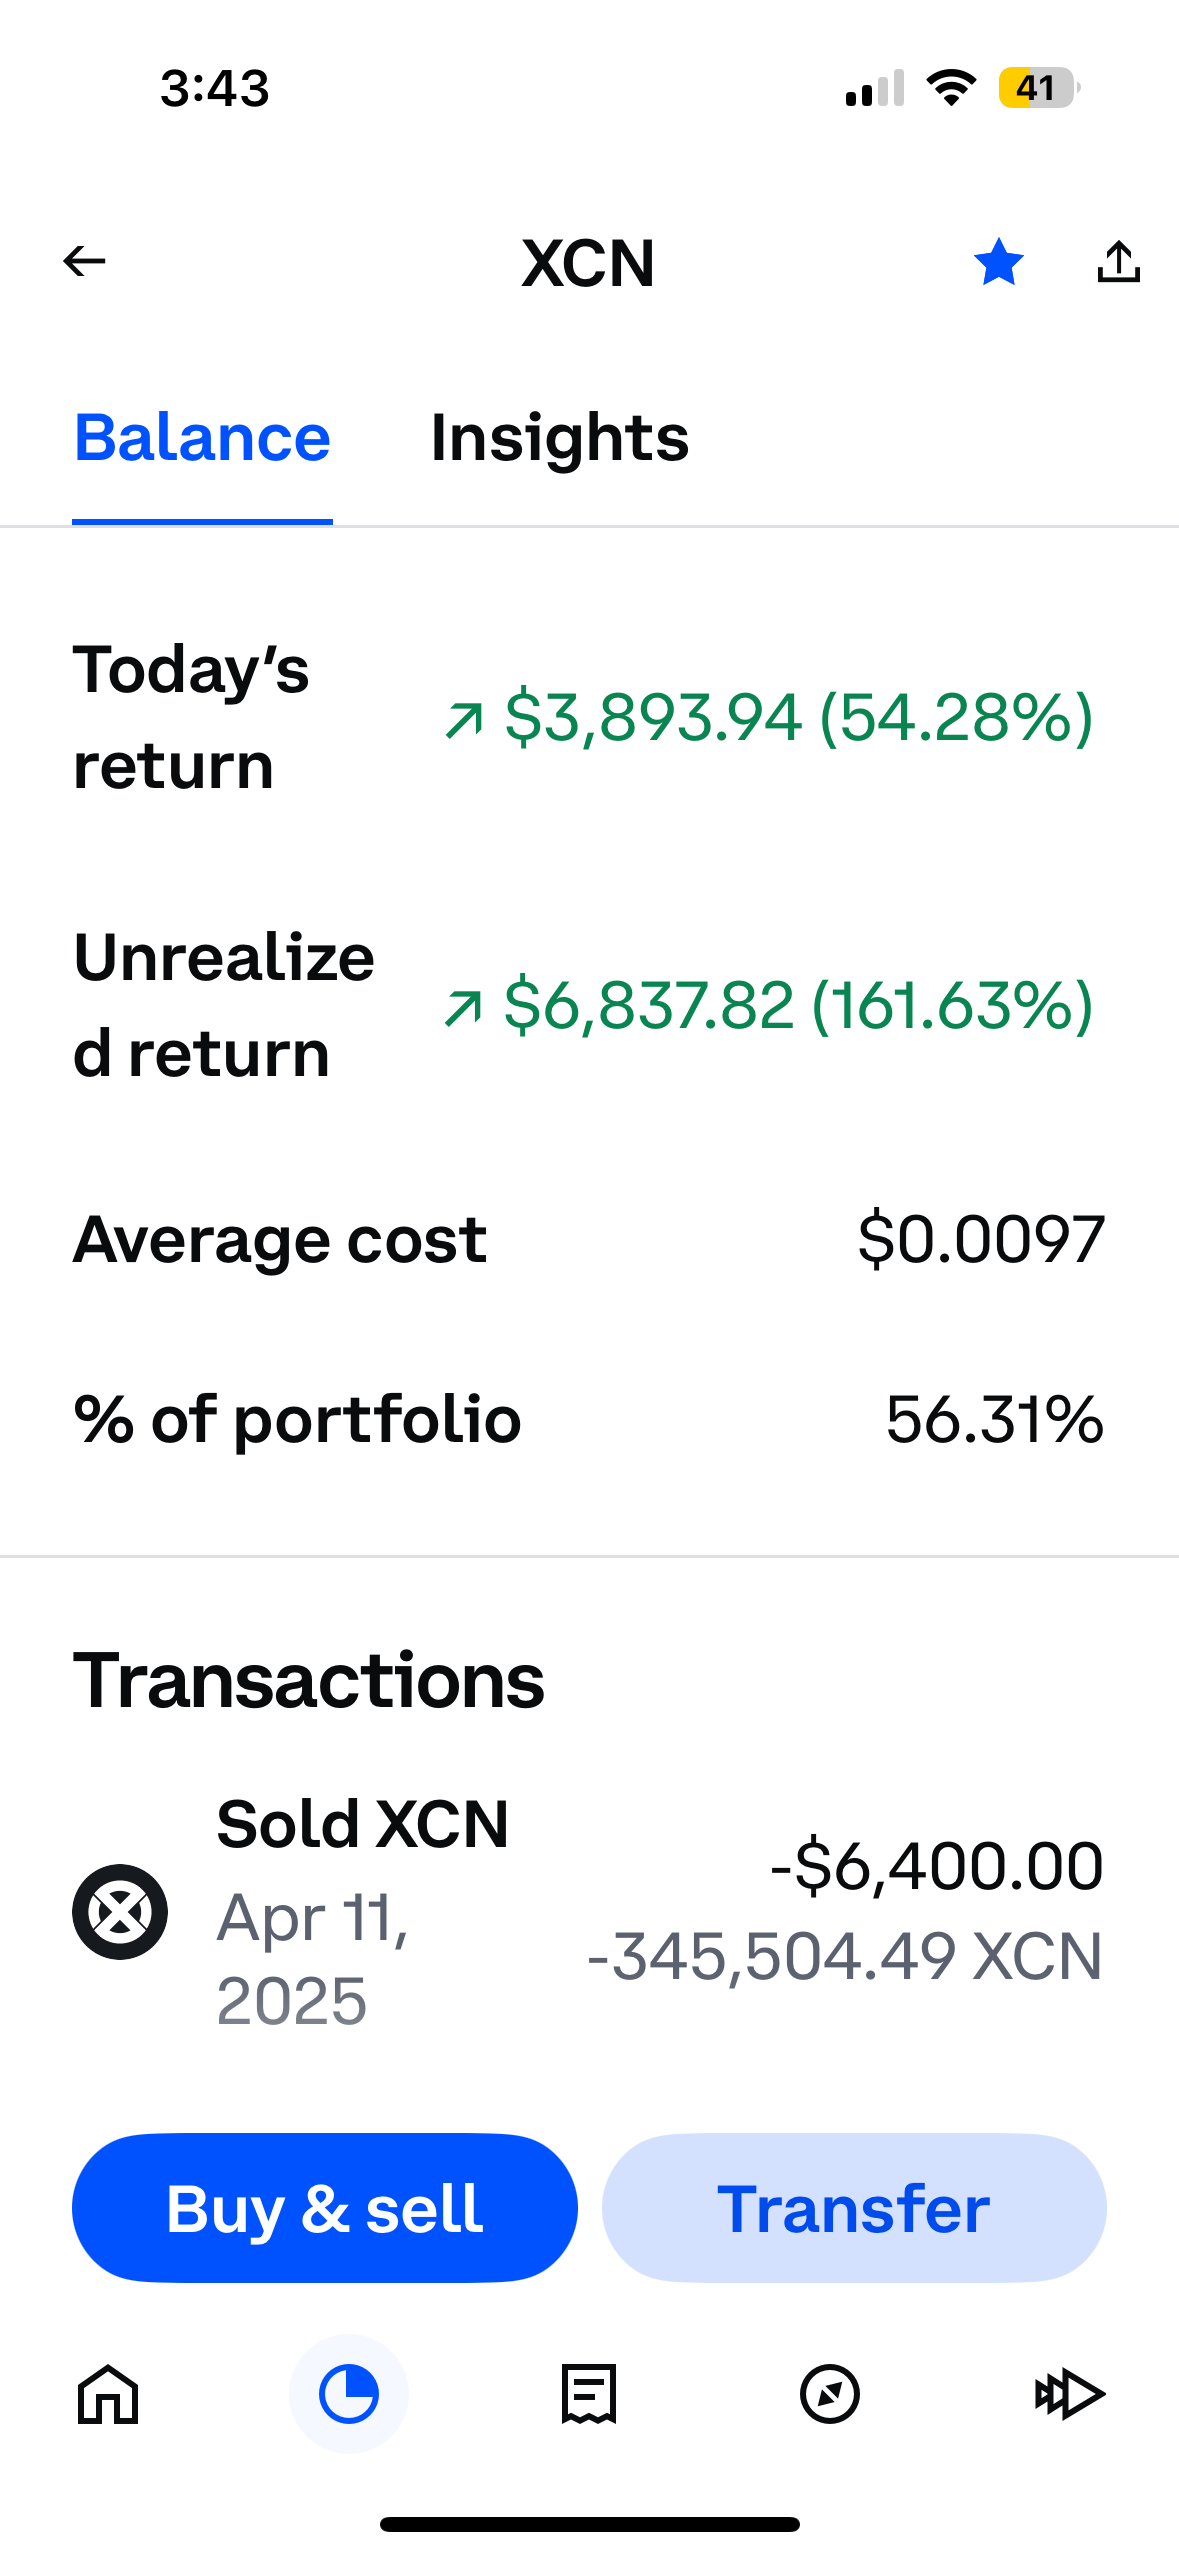The image size is (1179, 2556).
Task: Tap the Average cost row
Action: (589, 1240)
